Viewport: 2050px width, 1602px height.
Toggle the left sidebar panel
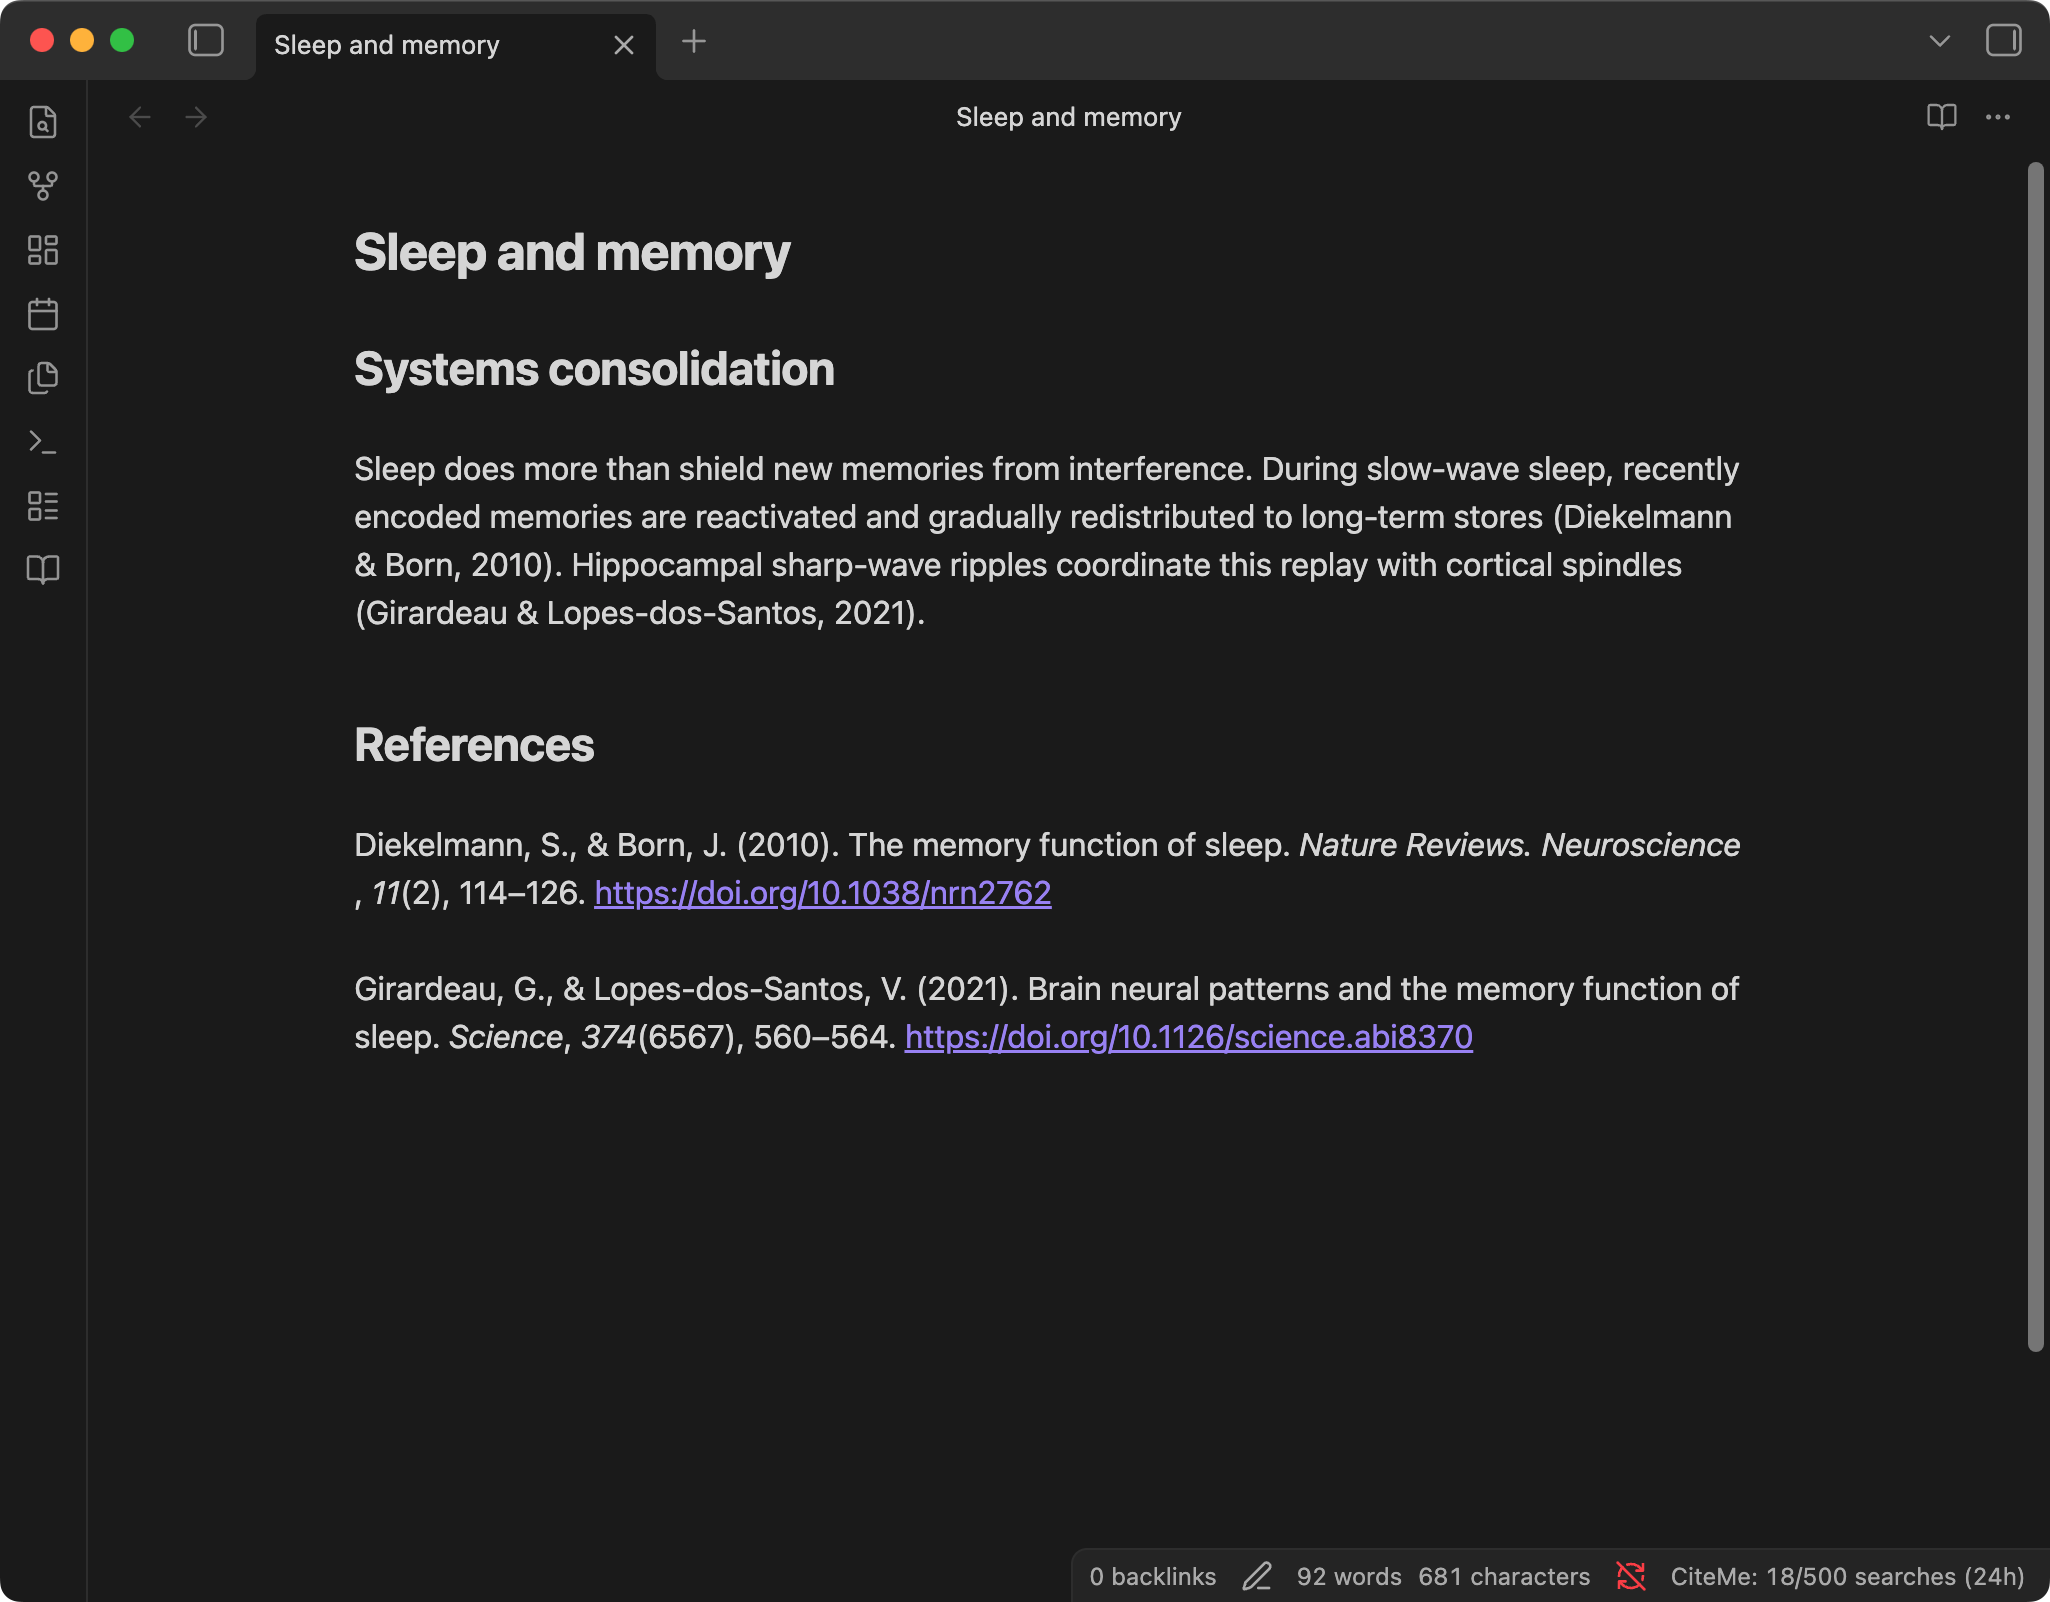[x=206, y=41]
